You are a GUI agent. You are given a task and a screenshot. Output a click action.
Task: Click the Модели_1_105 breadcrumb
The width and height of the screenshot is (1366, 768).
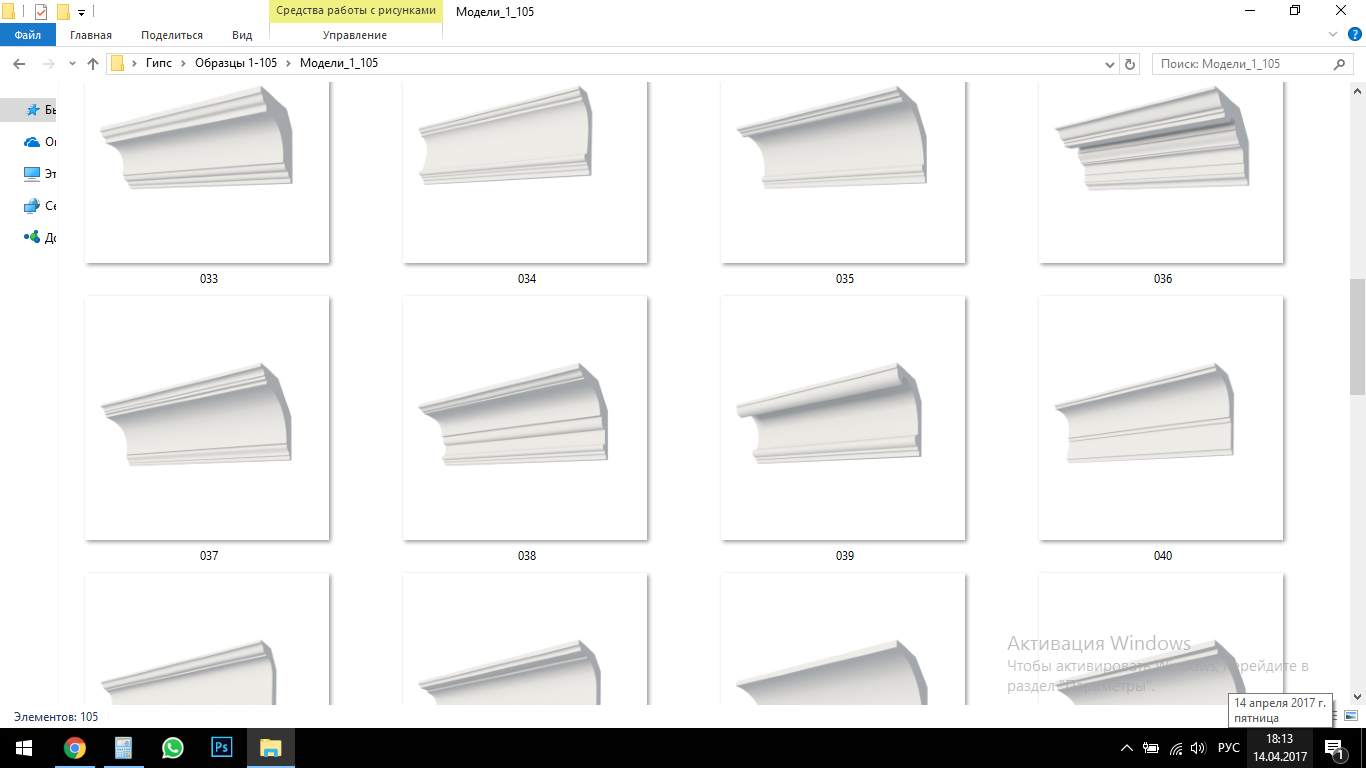tap(339, 63)
